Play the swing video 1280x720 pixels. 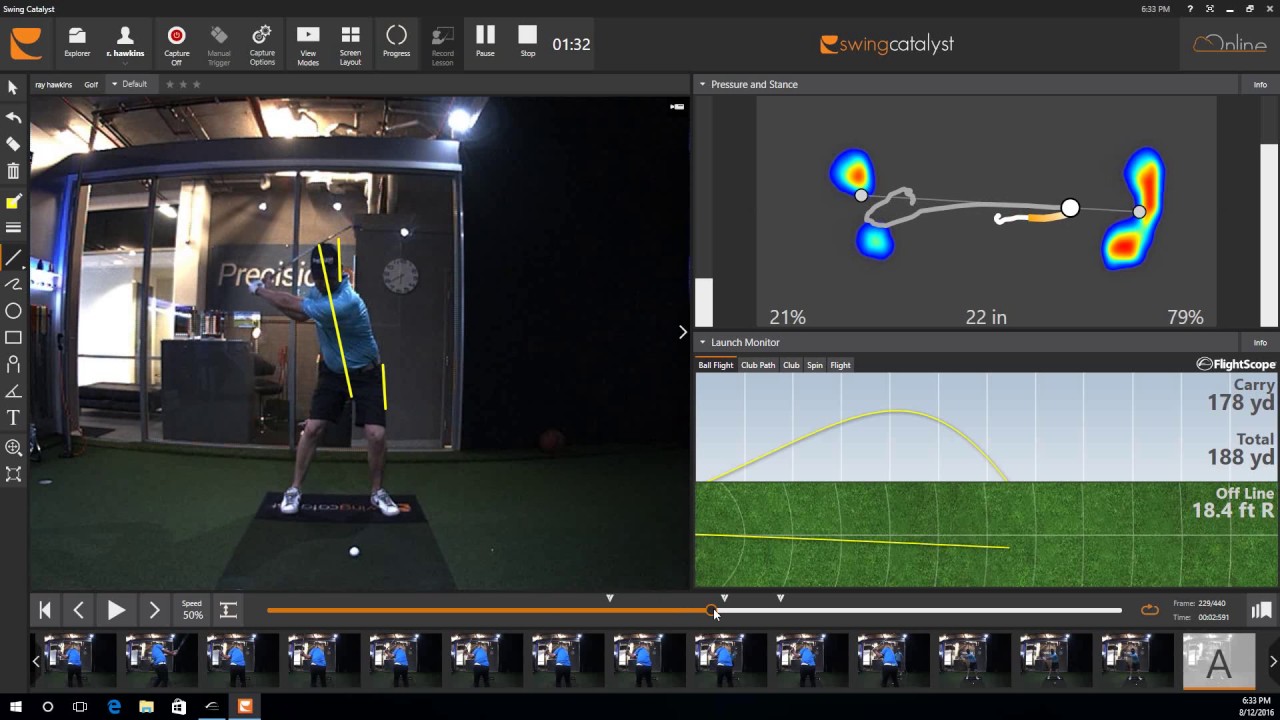tap(116, 610)
